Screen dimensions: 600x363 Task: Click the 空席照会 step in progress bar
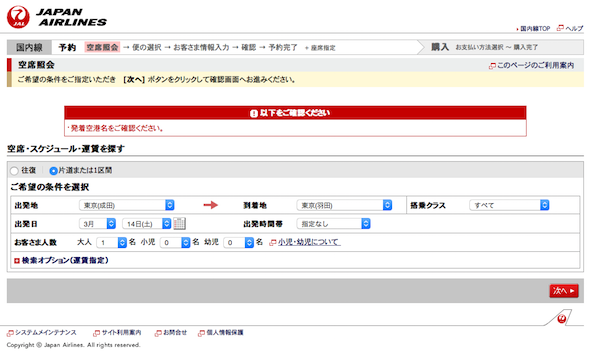pyautogui.click(x=102, y=47)
